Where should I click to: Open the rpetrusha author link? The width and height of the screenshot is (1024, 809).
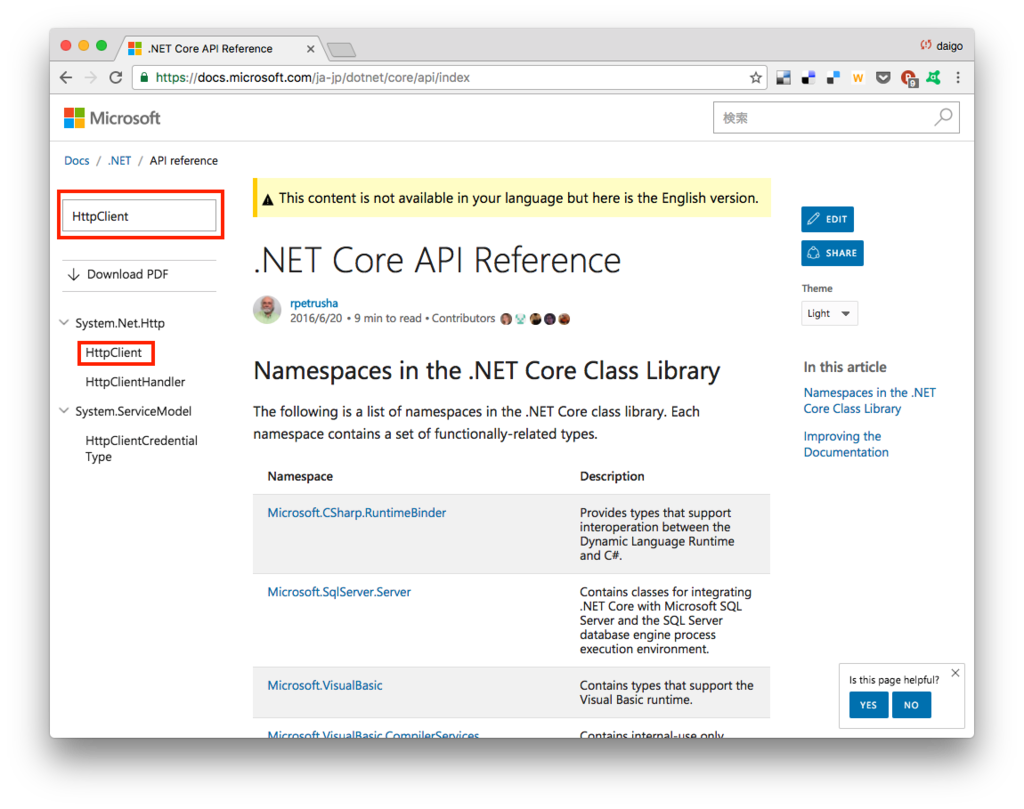pyautogui.click(x=314, y=303)
